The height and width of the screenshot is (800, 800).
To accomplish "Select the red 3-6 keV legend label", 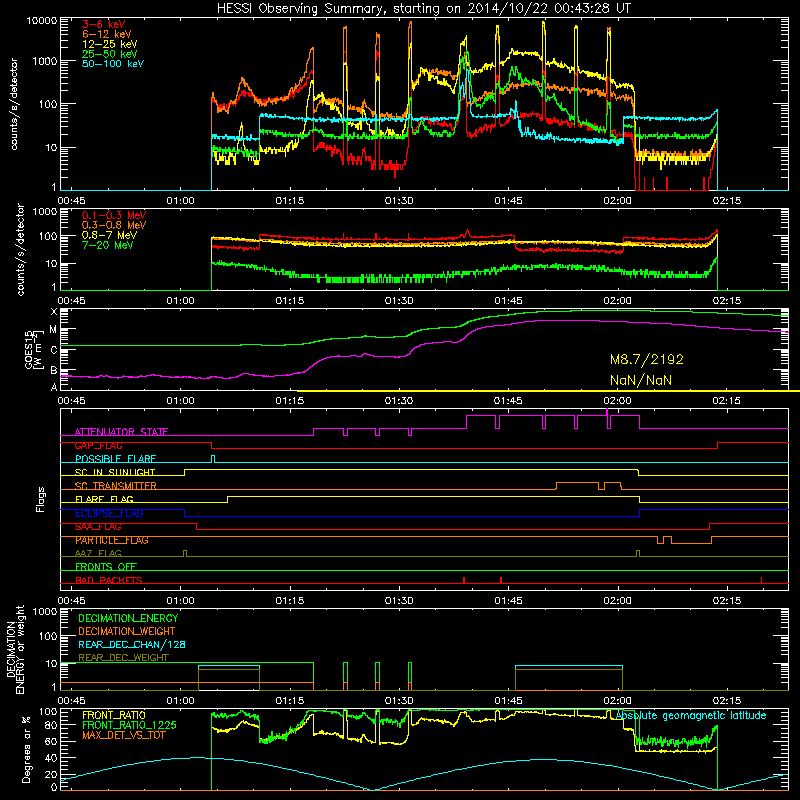I will 104,24.
